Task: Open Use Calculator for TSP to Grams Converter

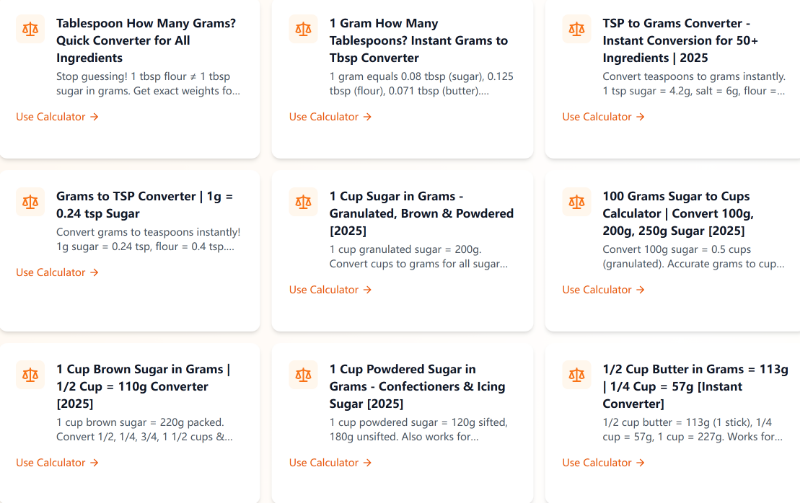Action: click(x=603, y=117)
